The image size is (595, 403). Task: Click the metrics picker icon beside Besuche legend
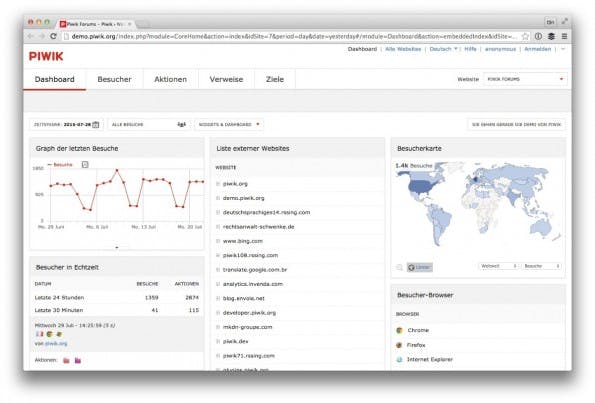coord(85,164)
